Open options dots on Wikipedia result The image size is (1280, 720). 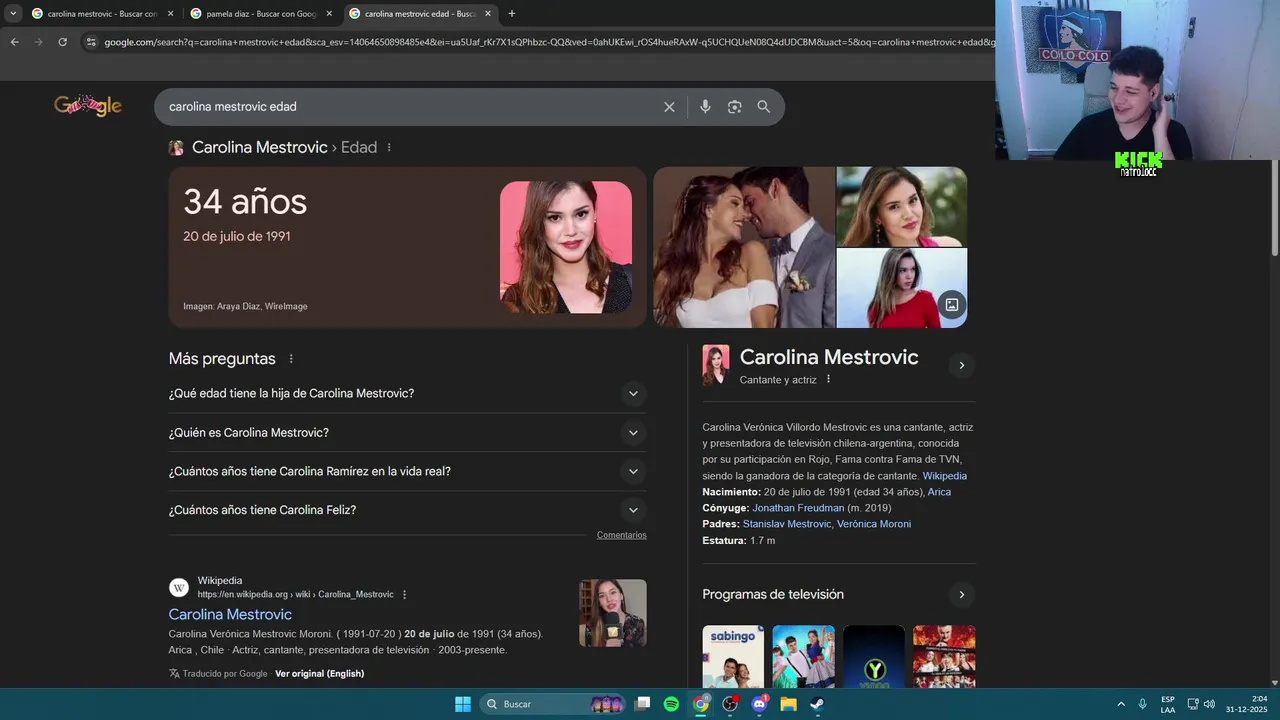coord(404,594)
